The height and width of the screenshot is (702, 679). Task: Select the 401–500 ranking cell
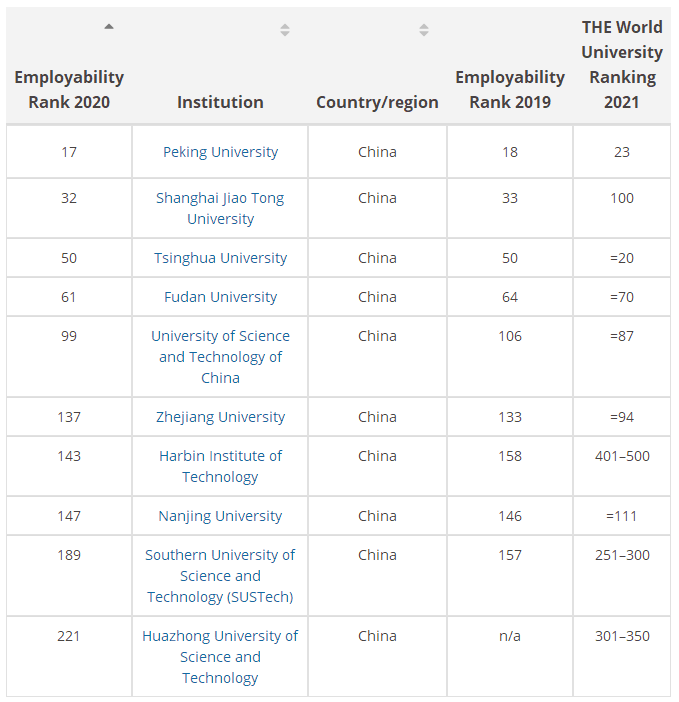coord(622,456)
